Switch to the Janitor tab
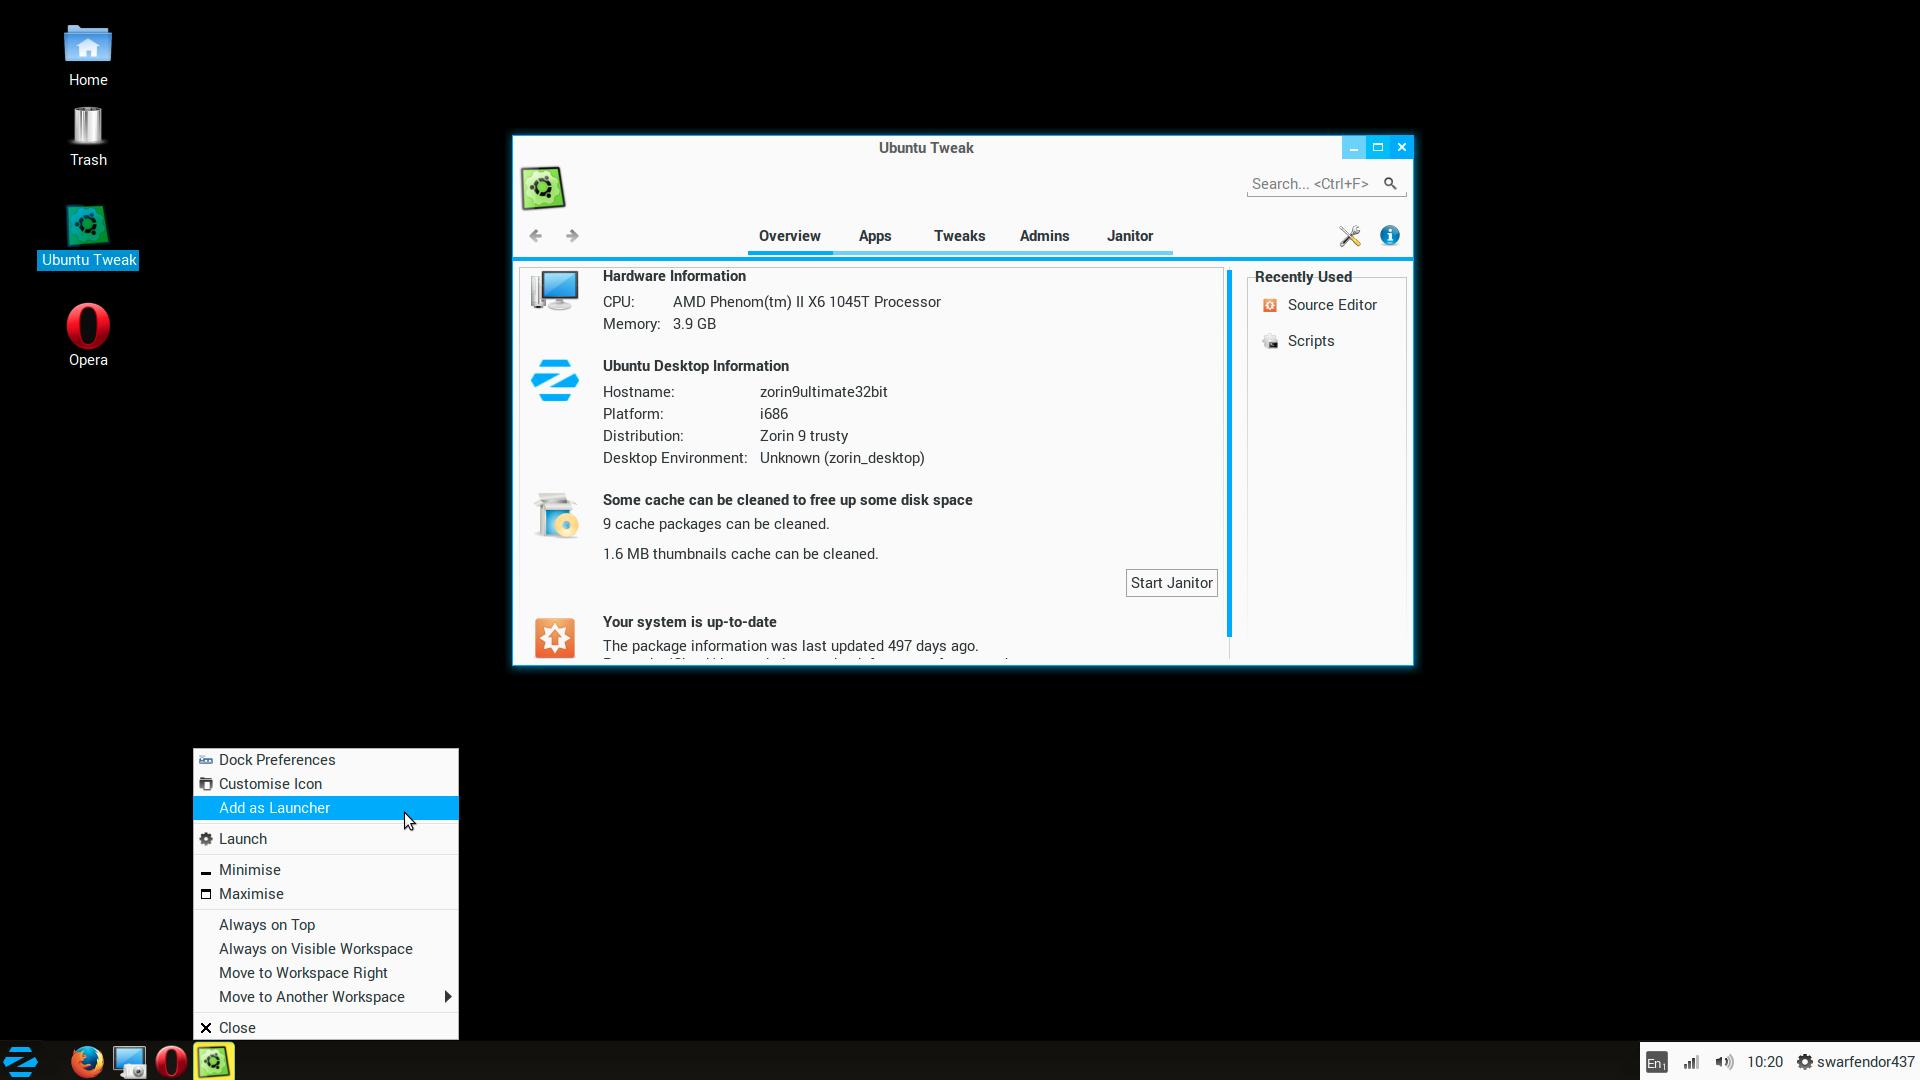 tap(1129, 236)
